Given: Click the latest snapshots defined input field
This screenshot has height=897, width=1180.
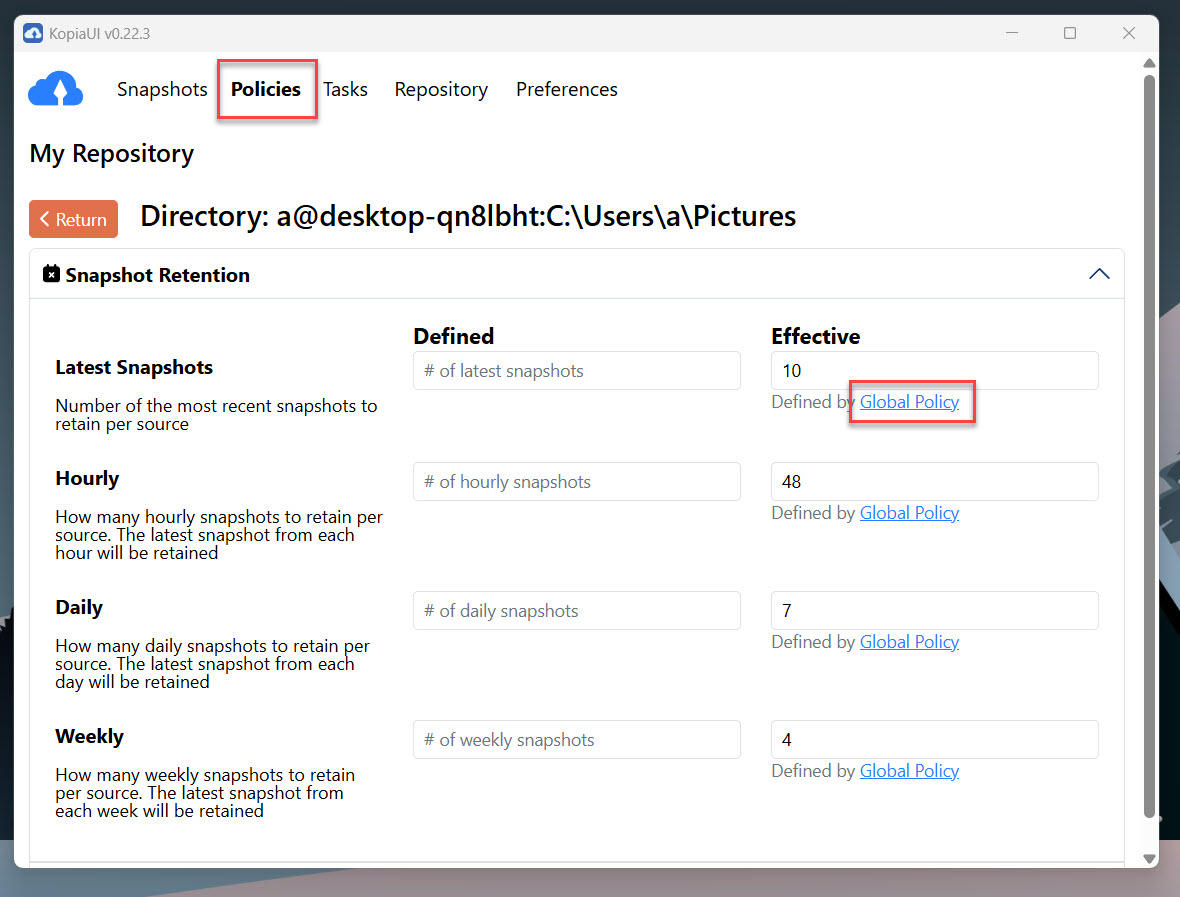Looking at the screenshot, I should [x=576, y=371].
